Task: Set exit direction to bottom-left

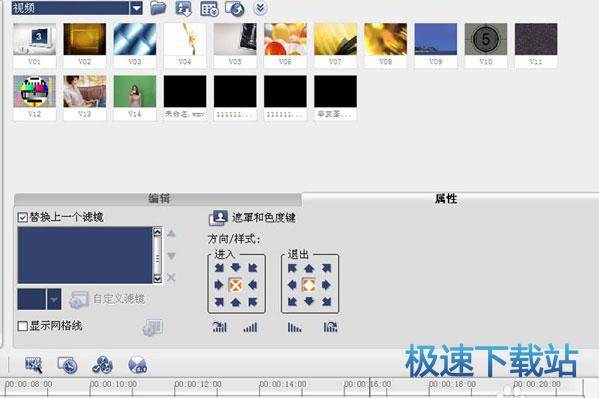Action: [292, 302]
